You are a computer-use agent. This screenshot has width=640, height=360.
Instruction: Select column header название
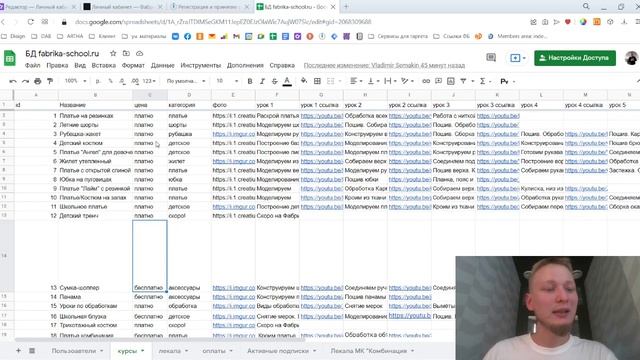[x=95, y=105]
